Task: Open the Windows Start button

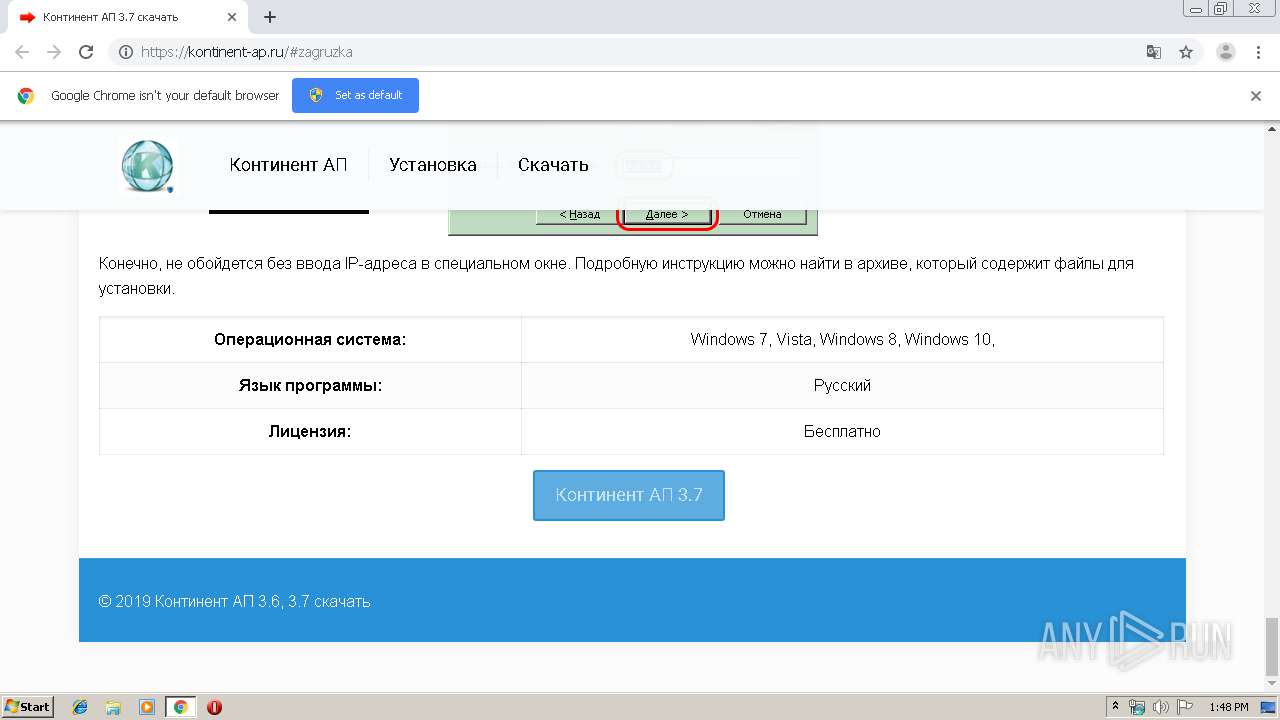Action: point(28,707)
